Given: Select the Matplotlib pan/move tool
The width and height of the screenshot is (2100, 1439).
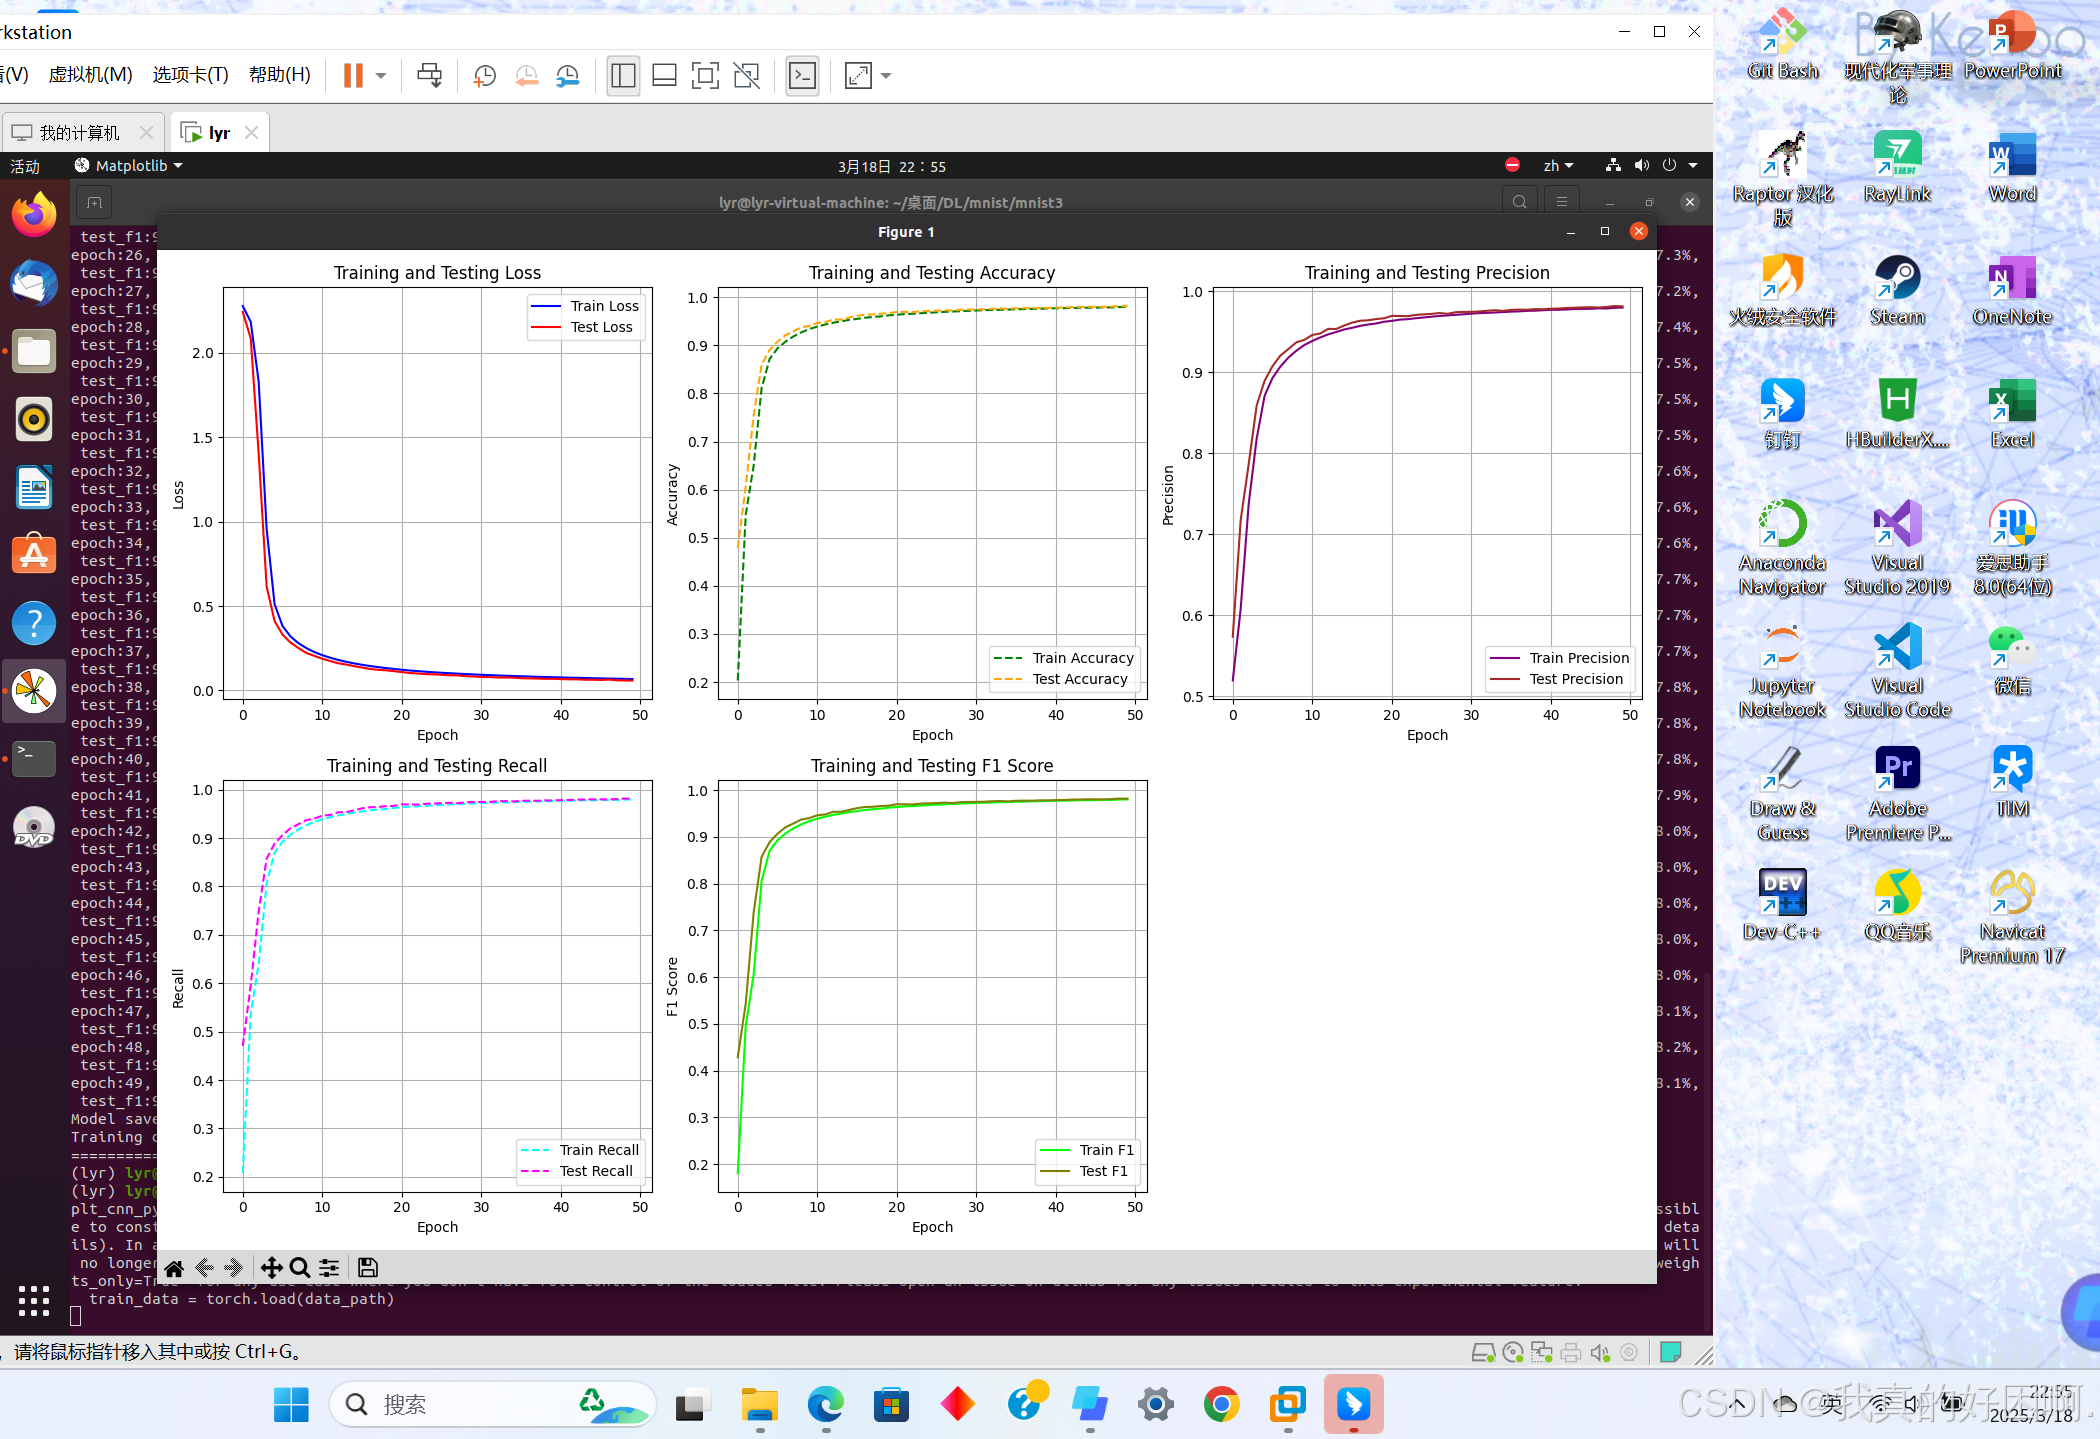Looking at the screenshot, I should click(x=271, y=1268).
